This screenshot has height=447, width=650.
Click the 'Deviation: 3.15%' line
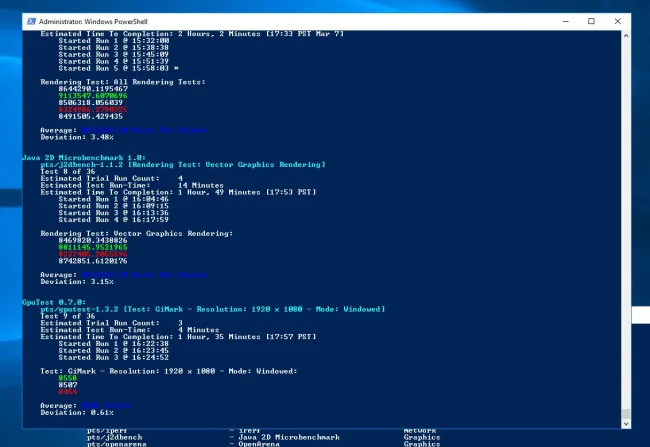(77, 282)
